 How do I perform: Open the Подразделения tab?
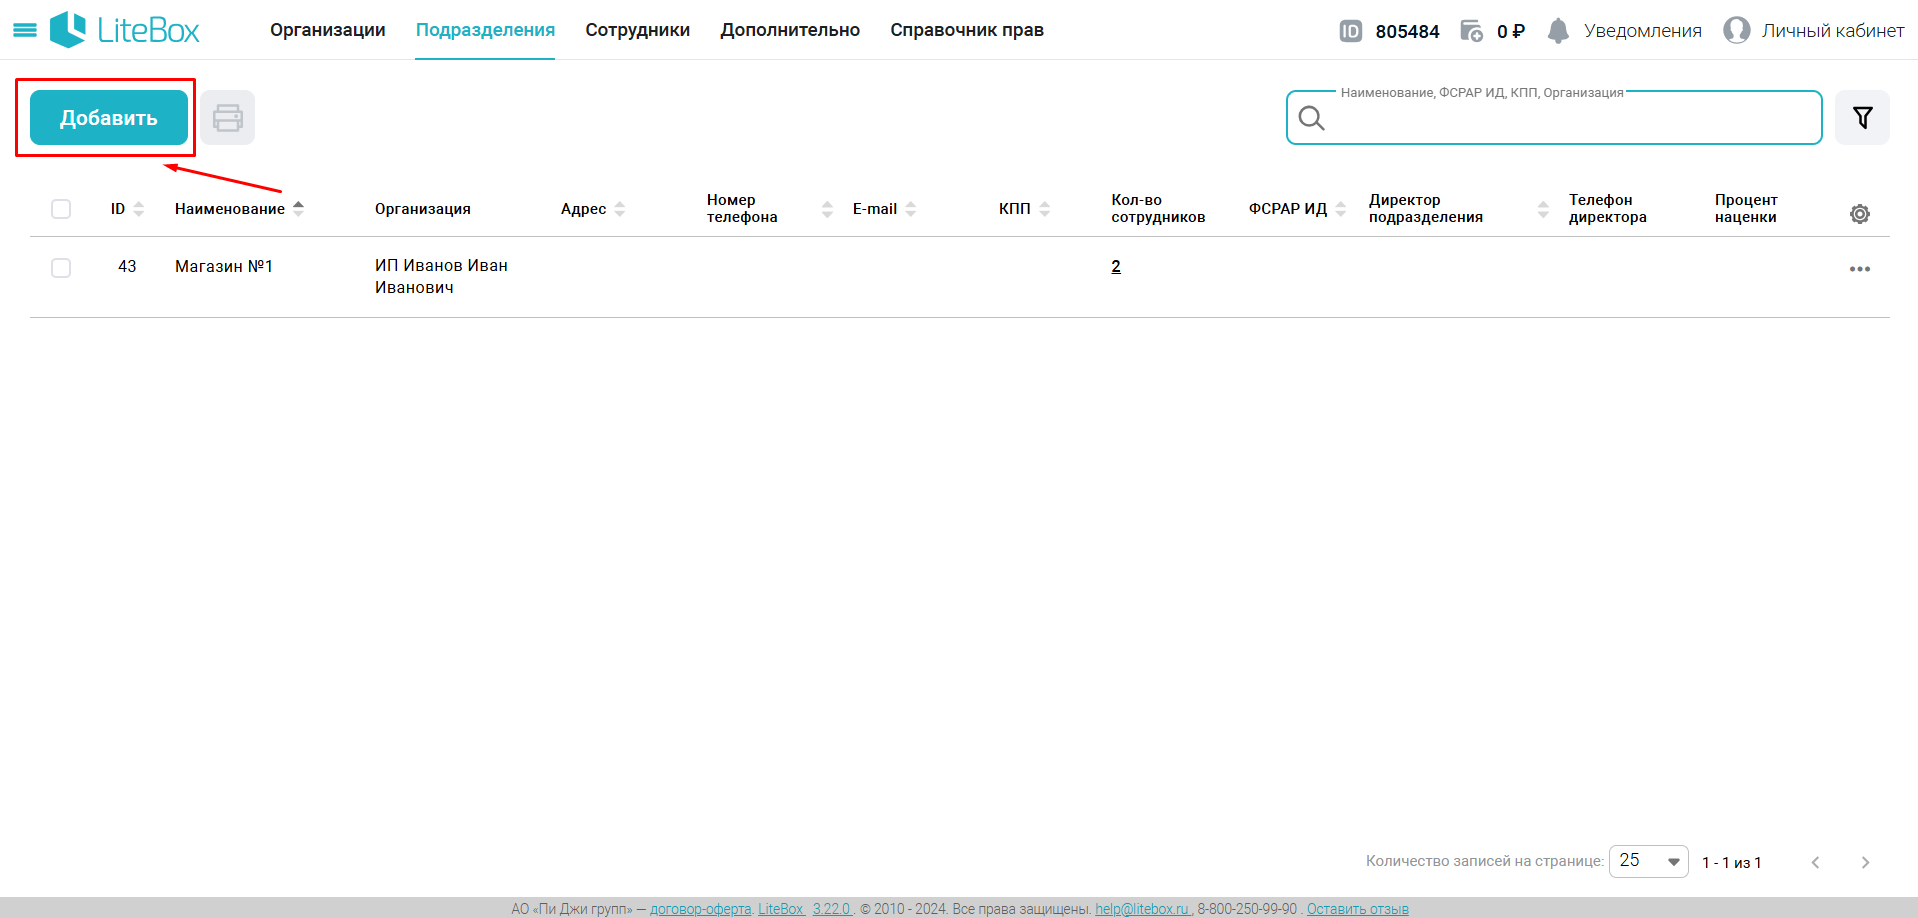(x=485, y=30)
